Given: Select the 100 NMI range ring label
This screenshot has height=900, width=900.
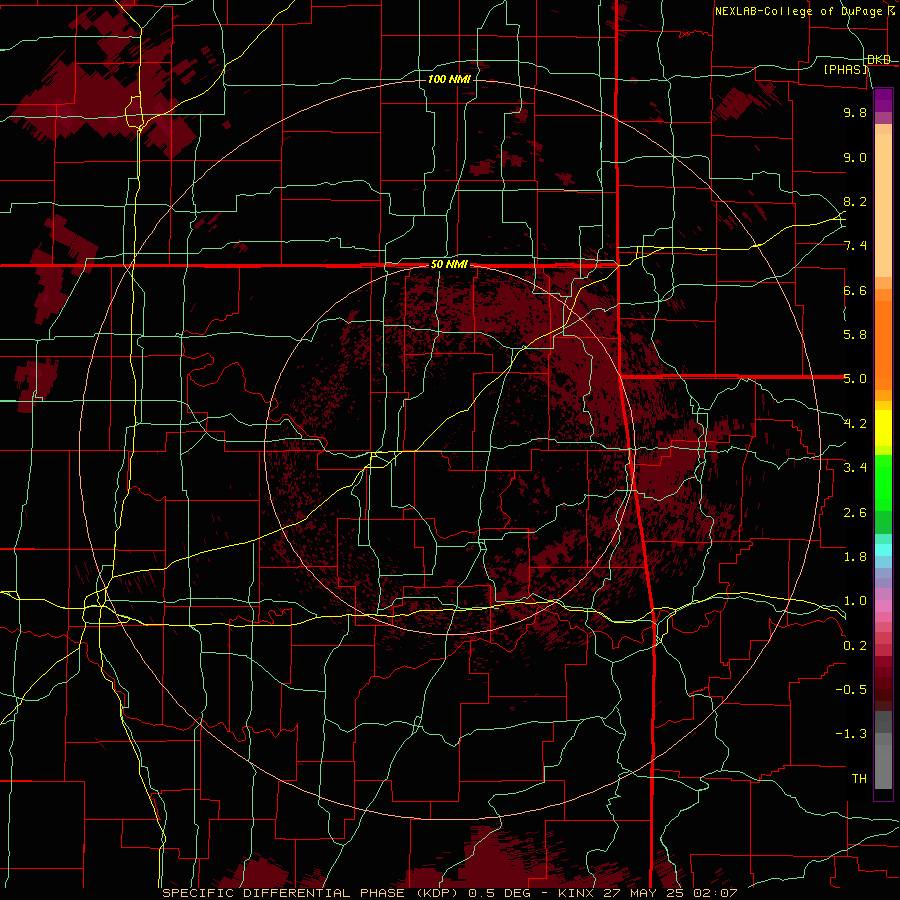Looking at the screenshot, I should (x=449, y=79).
